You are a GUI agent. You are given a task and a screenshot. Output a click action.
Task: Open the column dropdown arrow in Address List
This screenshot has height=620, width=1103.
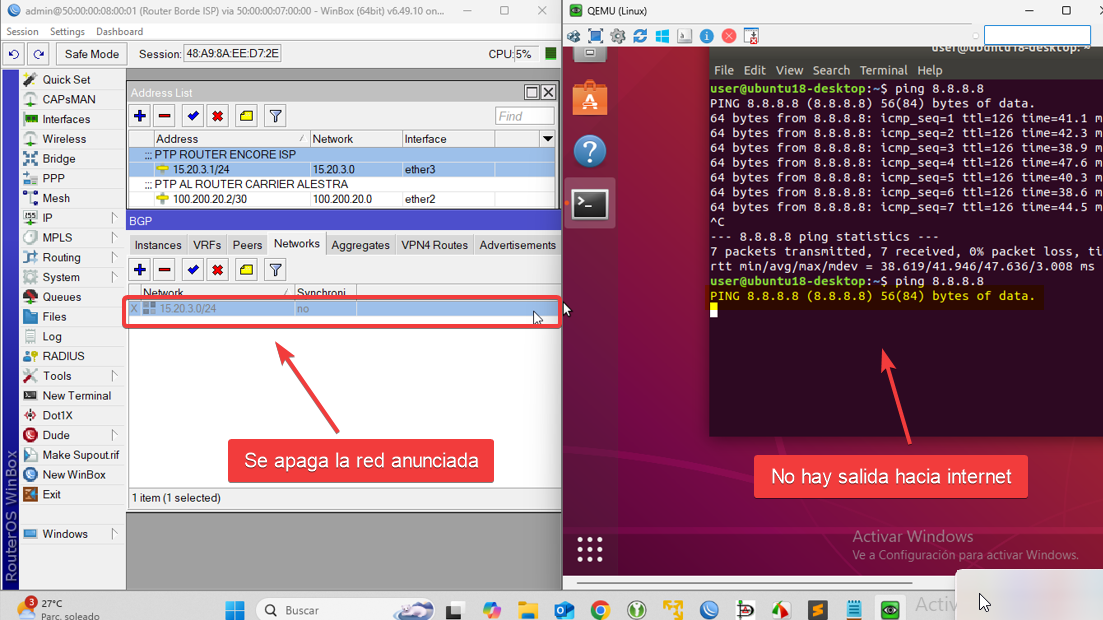pos(547,139)
